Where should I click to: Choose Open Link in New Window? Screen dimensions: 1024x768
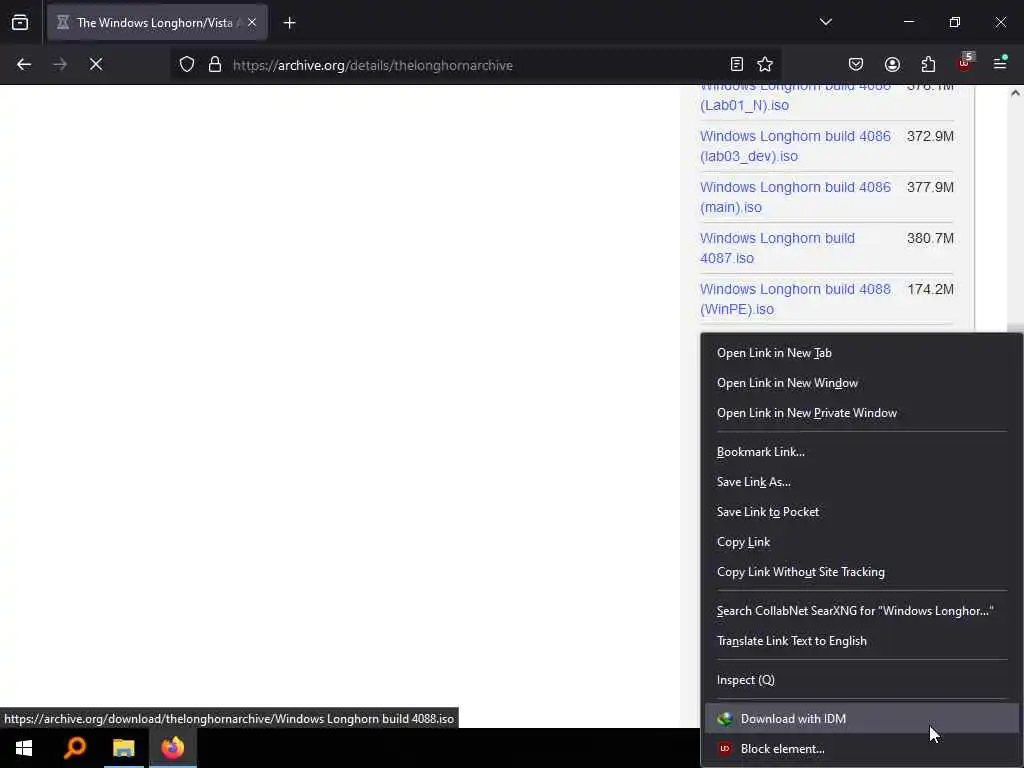pos(862,383)
